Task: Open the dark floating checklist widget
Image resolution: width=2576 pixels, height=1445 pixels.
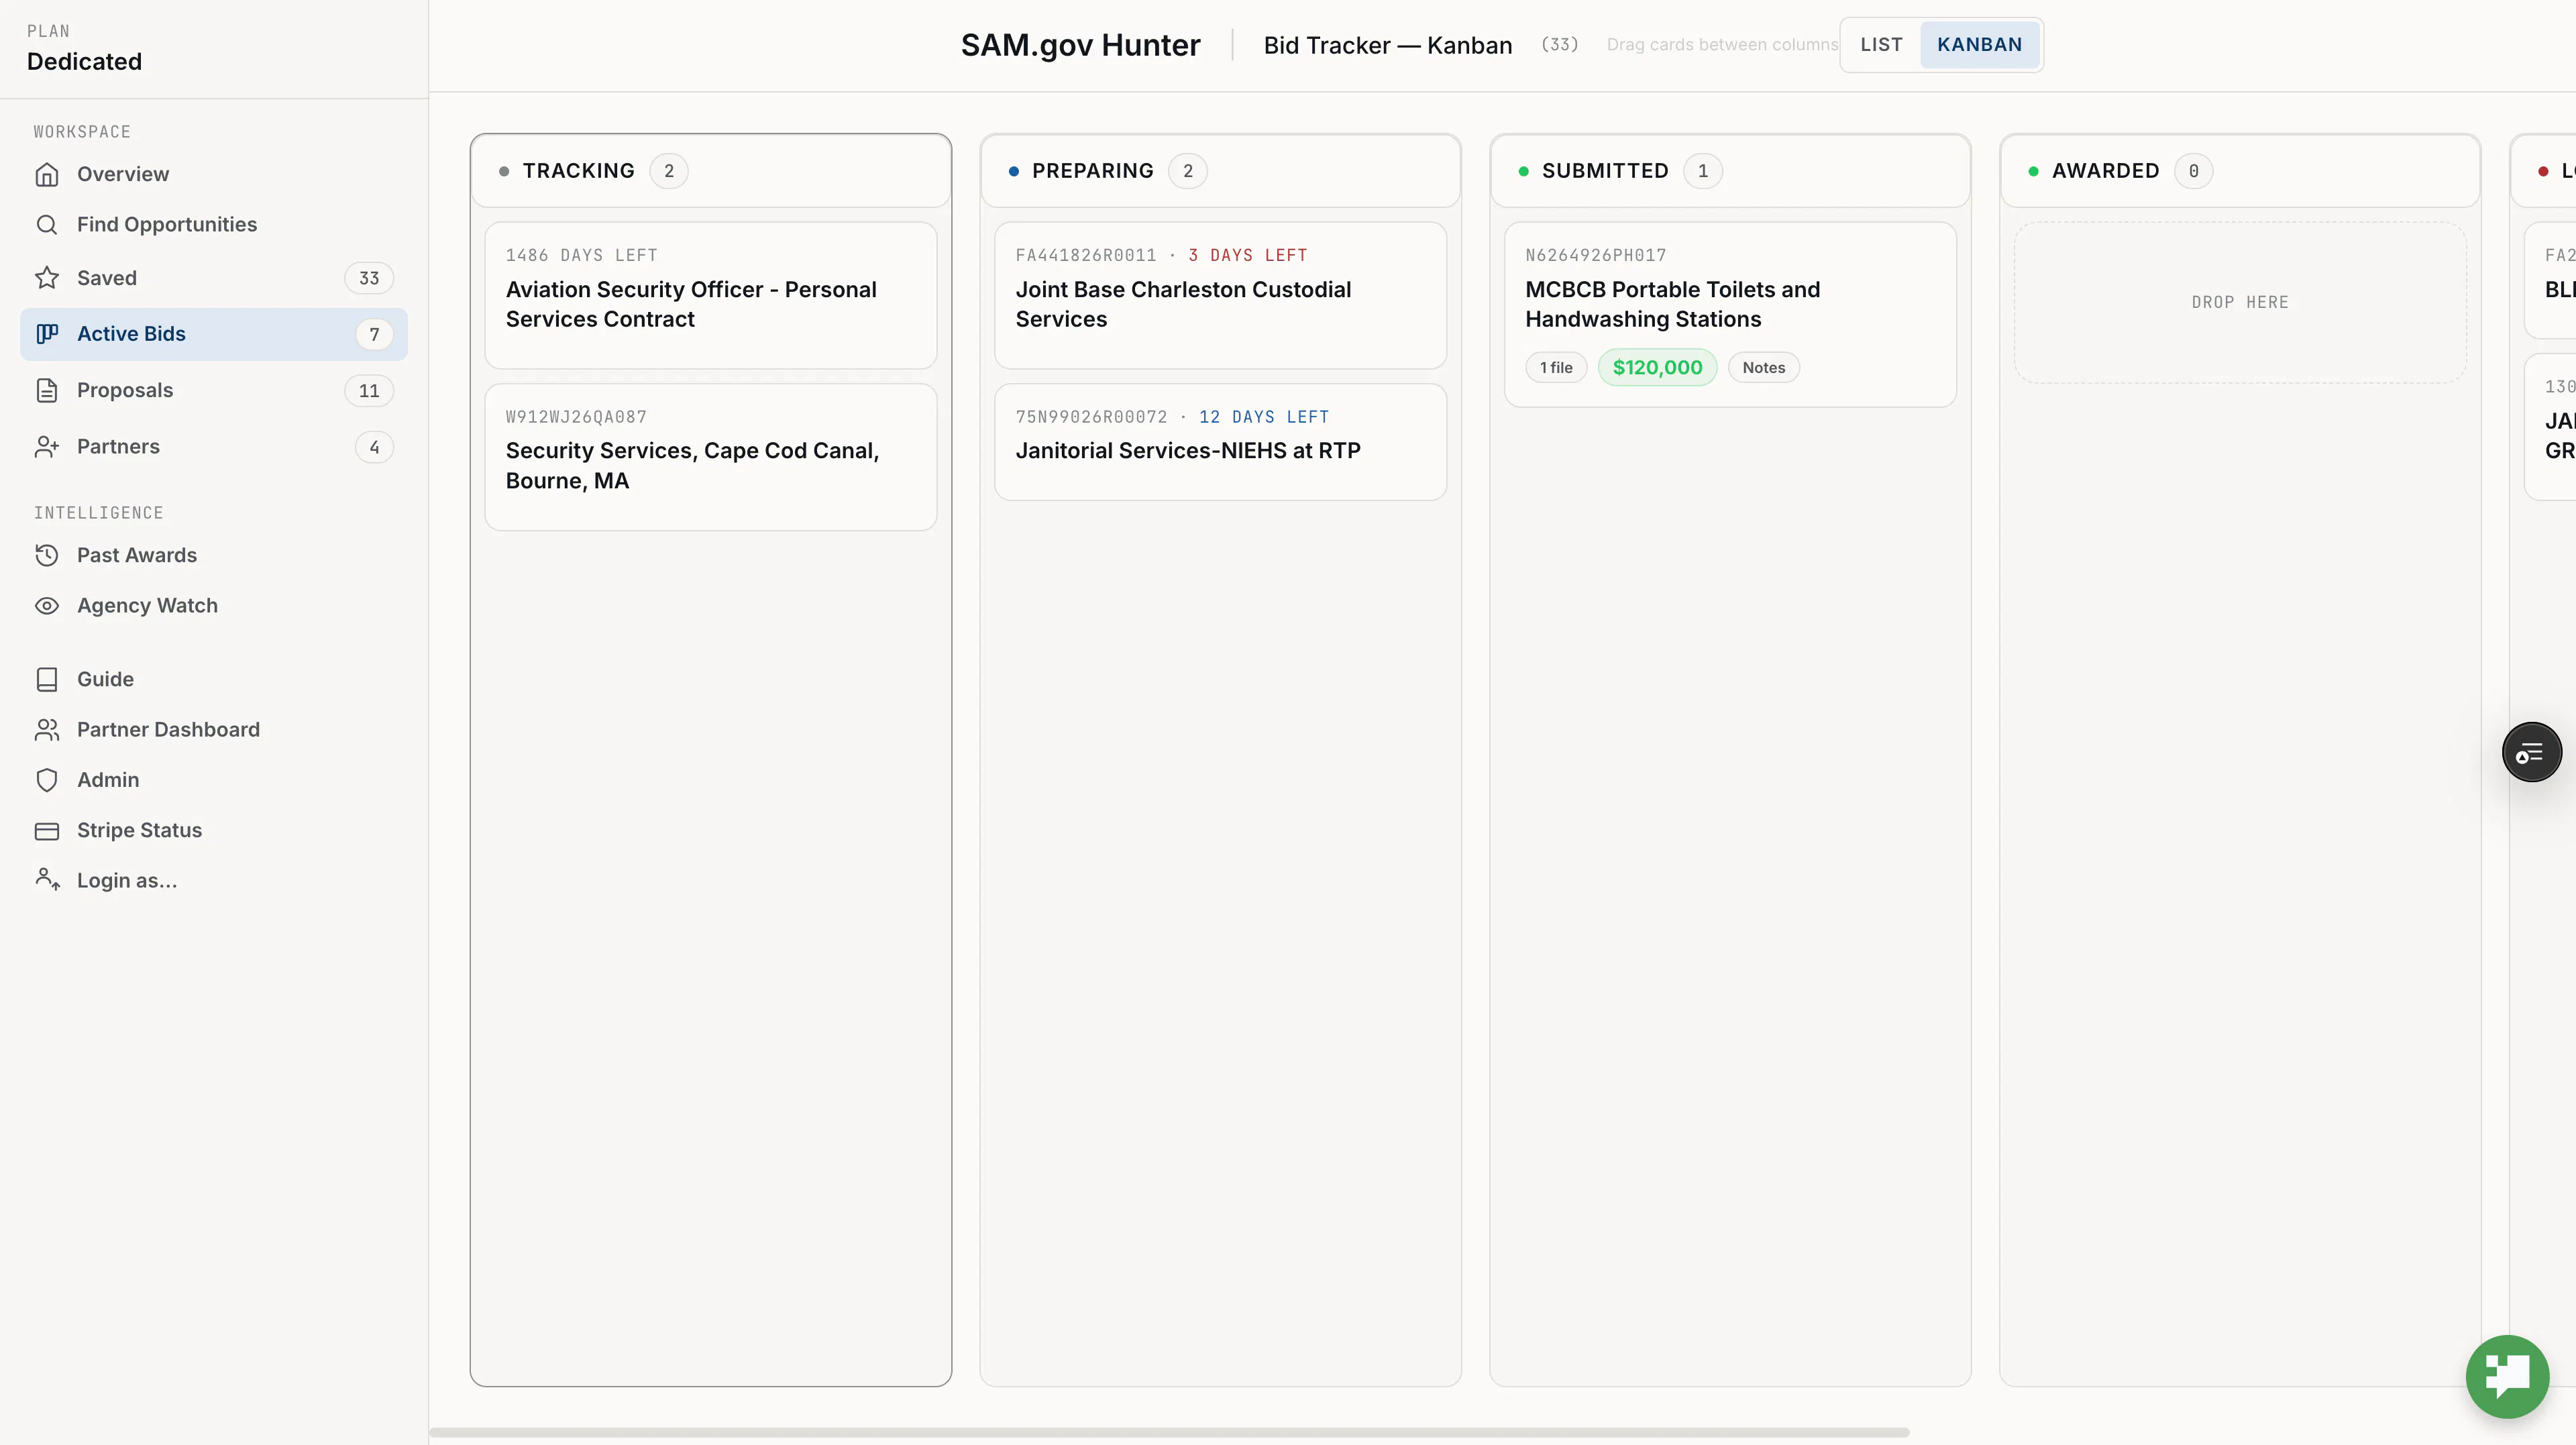Action: (2532, 752)
